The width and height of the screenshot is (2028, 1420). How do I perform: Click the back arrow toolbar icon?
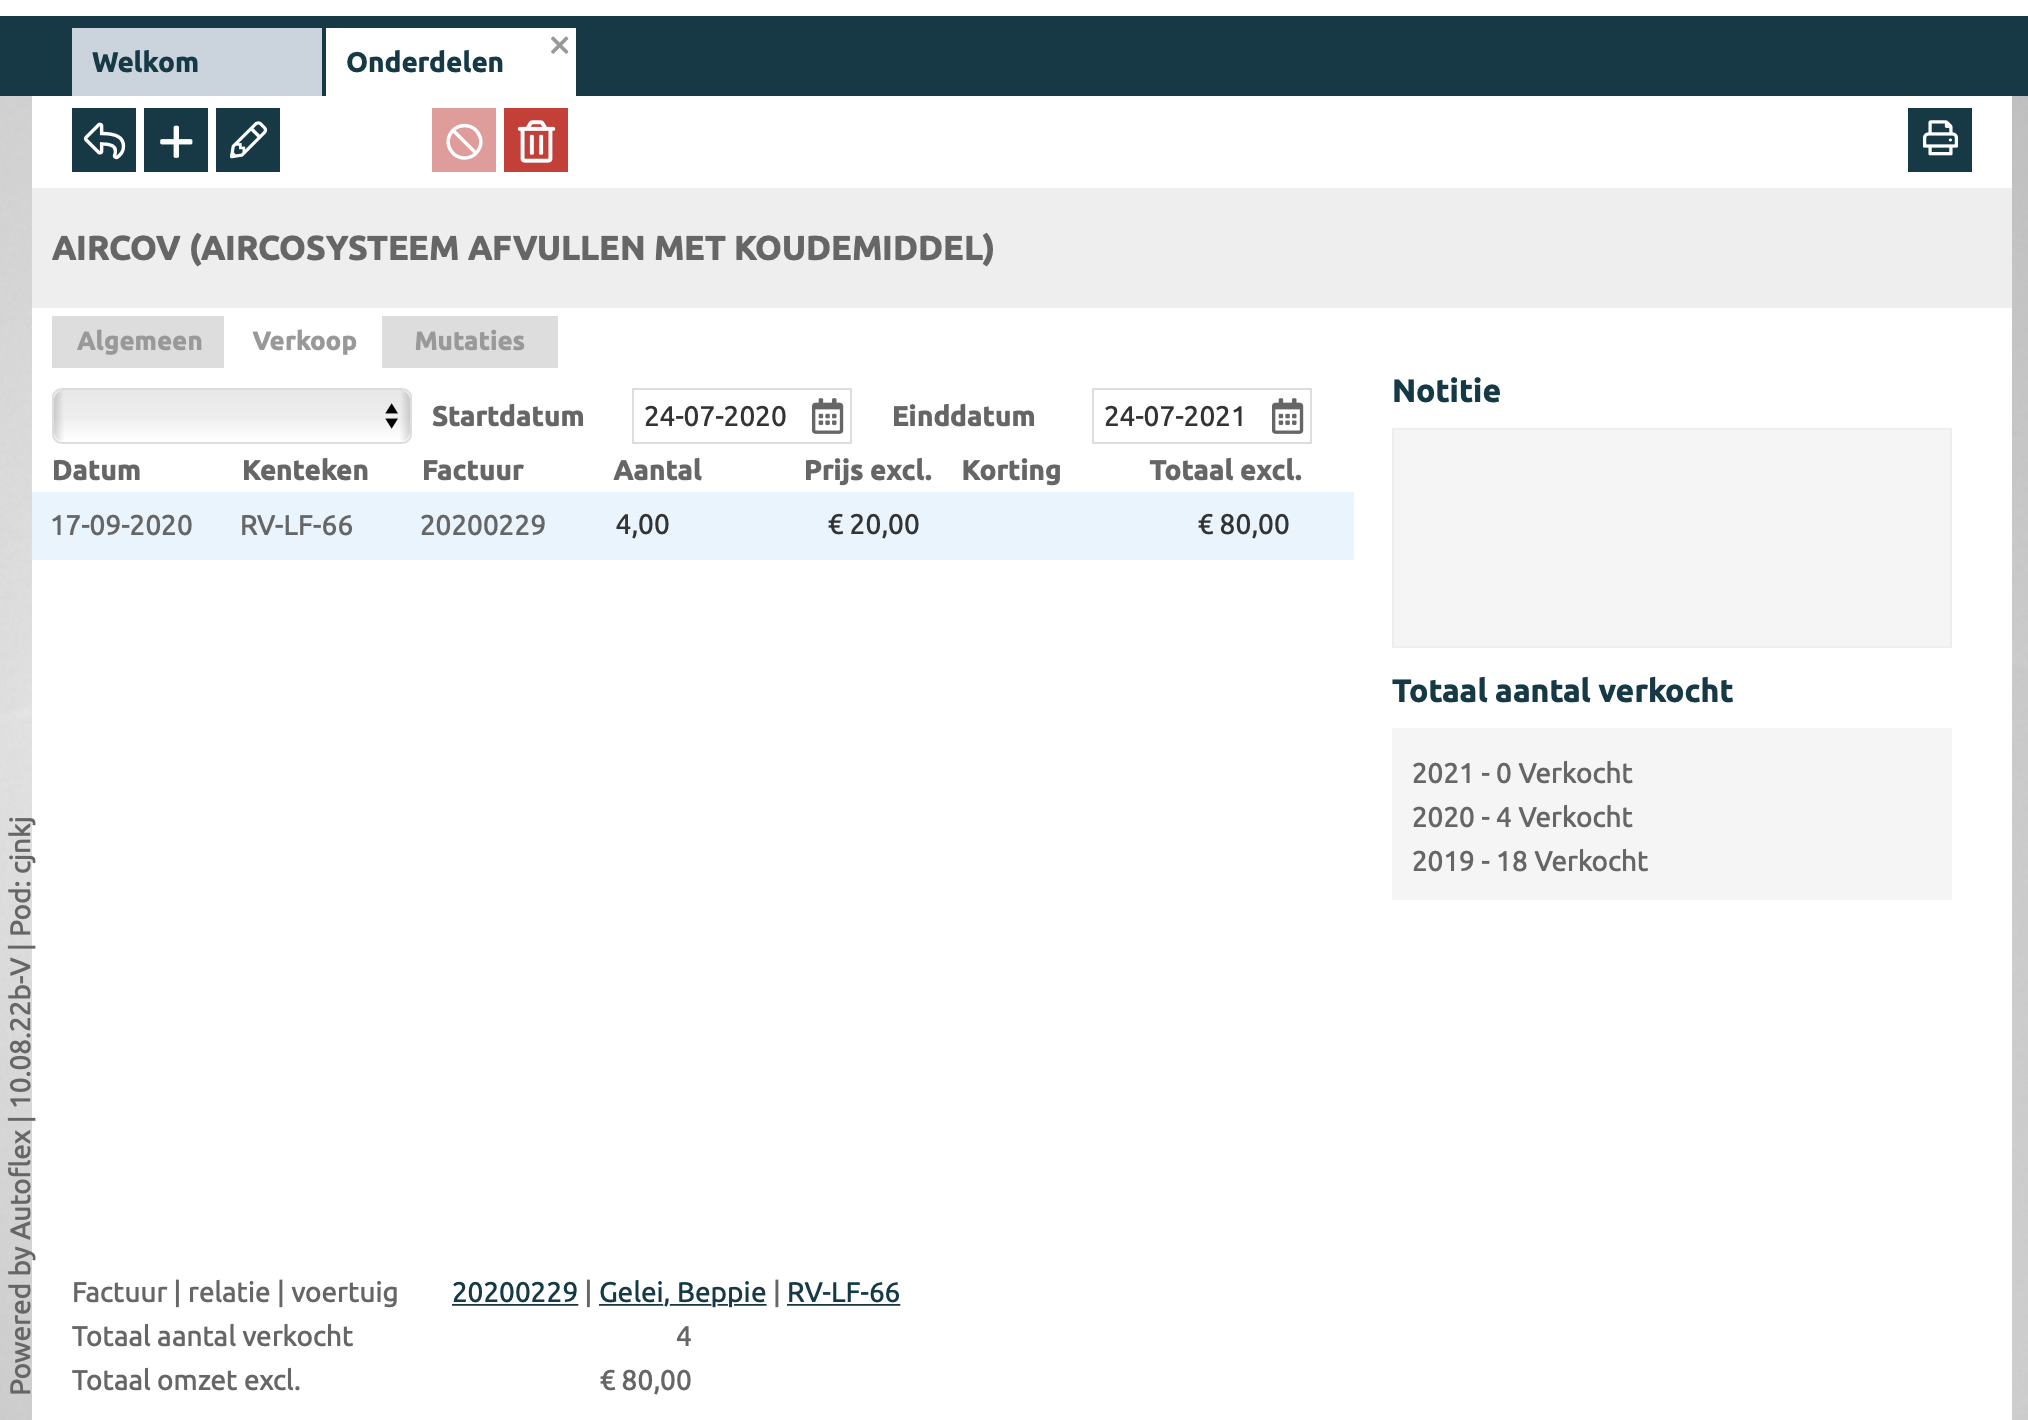[x=104, y=140]
